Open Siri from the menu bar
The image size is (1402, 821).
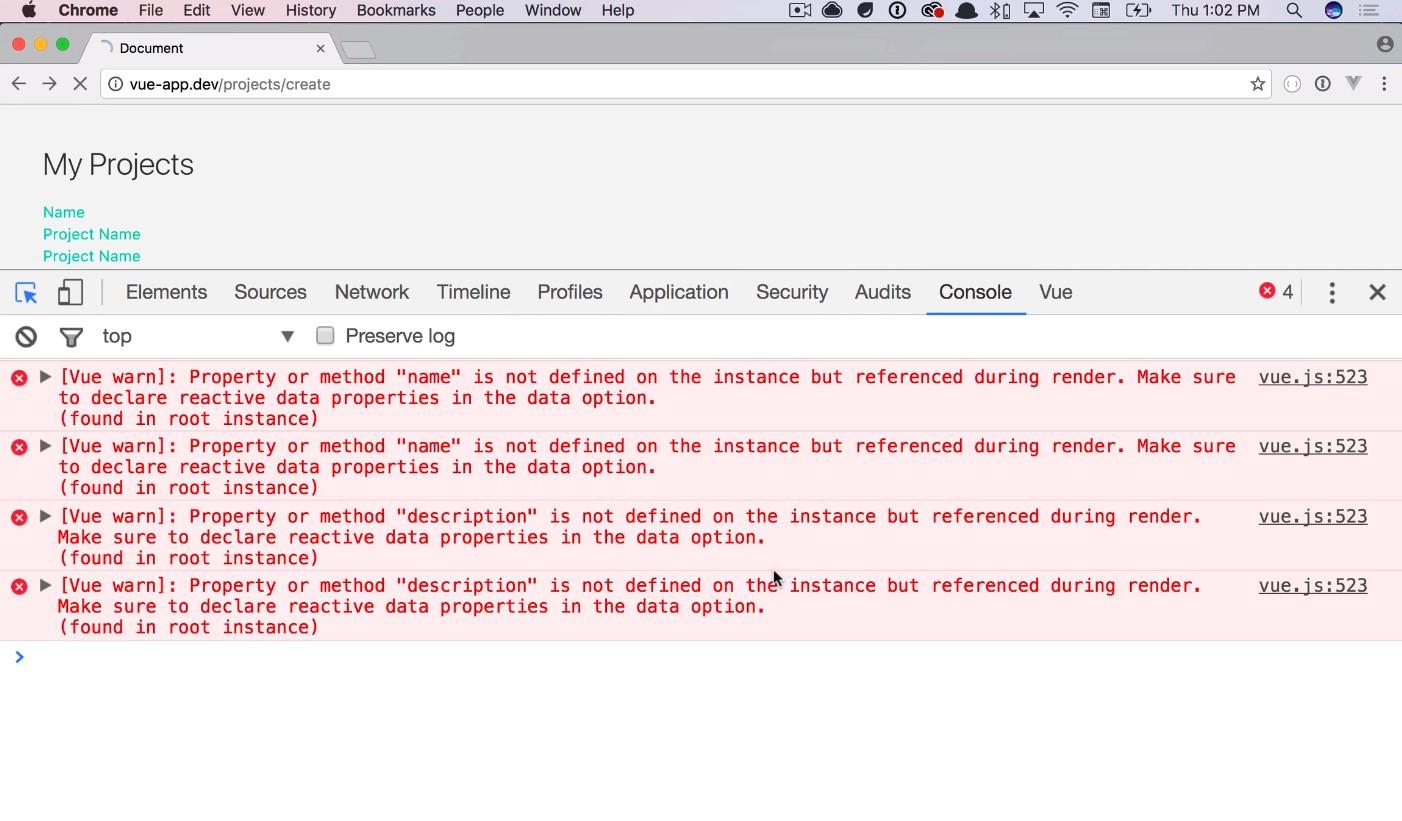(x=1333, y=10)
